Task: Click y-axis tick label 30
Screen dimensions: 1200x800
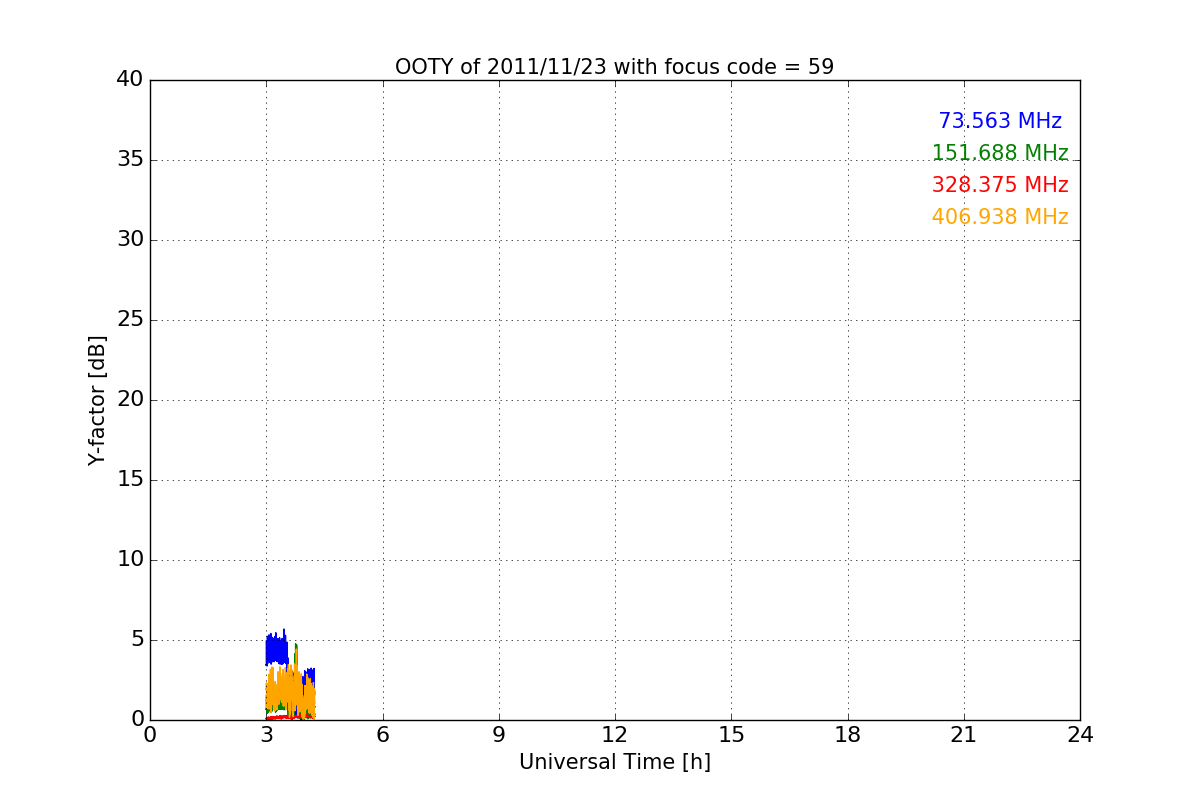Action: point(130,240)
